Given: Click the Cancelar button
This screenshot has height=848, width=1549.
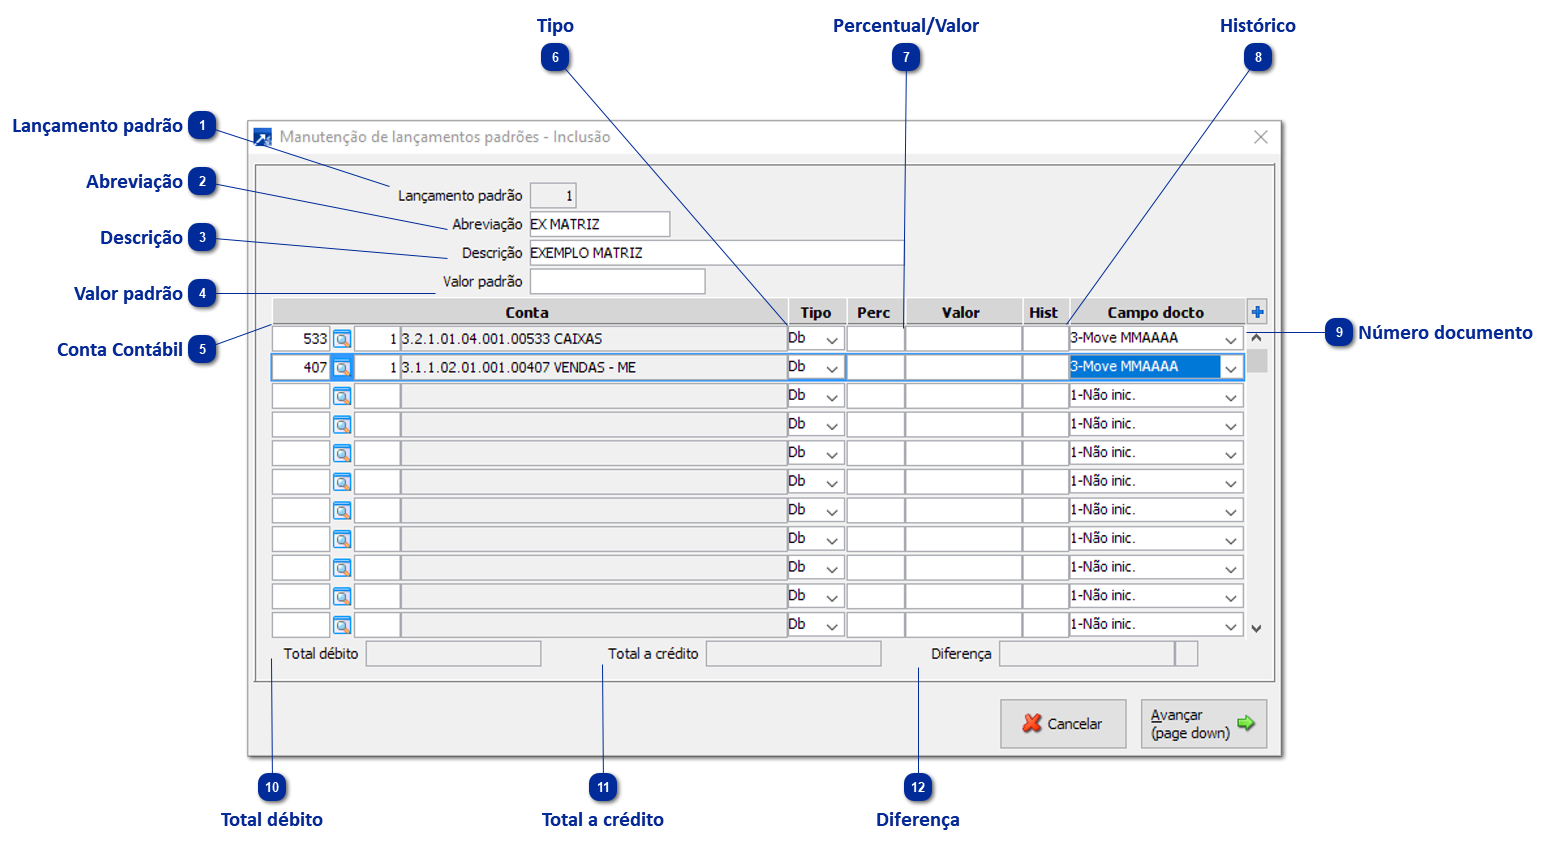Looking at the screenshot, I should [x=1063, y=724].
